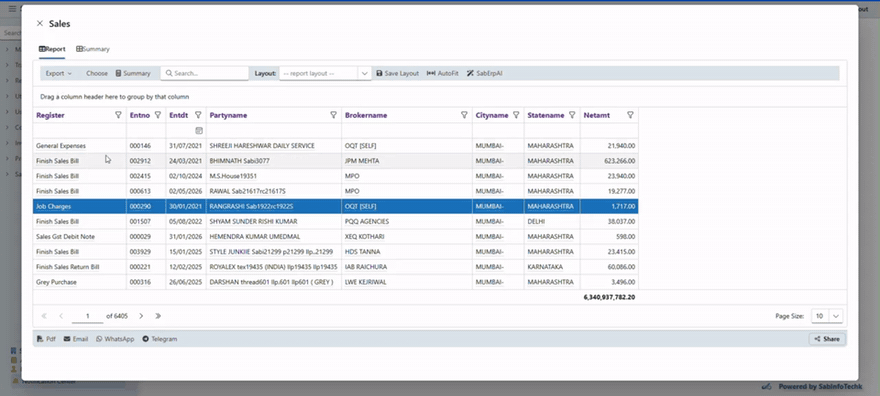Open filter for Register column
The image size is (880, 396).
pos(118,115)
